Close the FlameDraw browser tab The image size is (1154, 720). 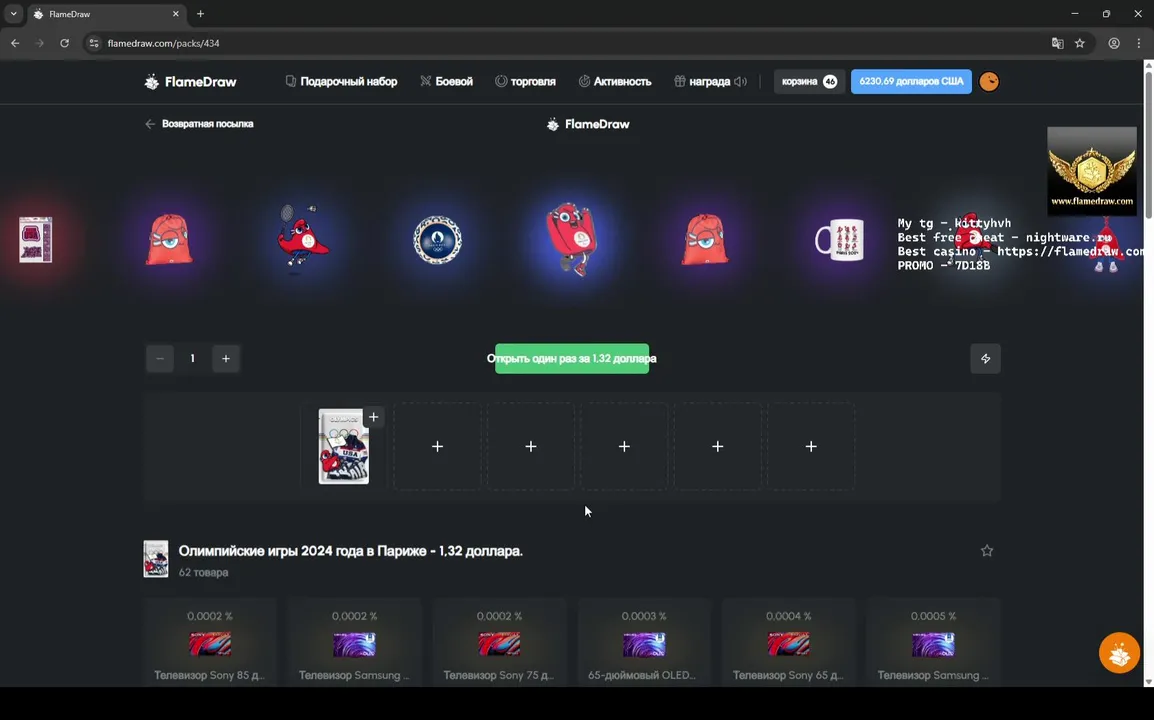175,13
